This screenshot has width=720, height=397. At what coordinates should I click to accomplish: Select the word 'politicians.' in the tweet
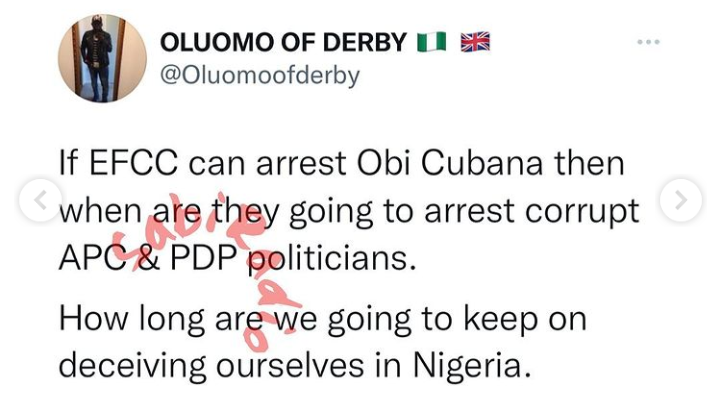pyautogui.click(x=332, y=259)
